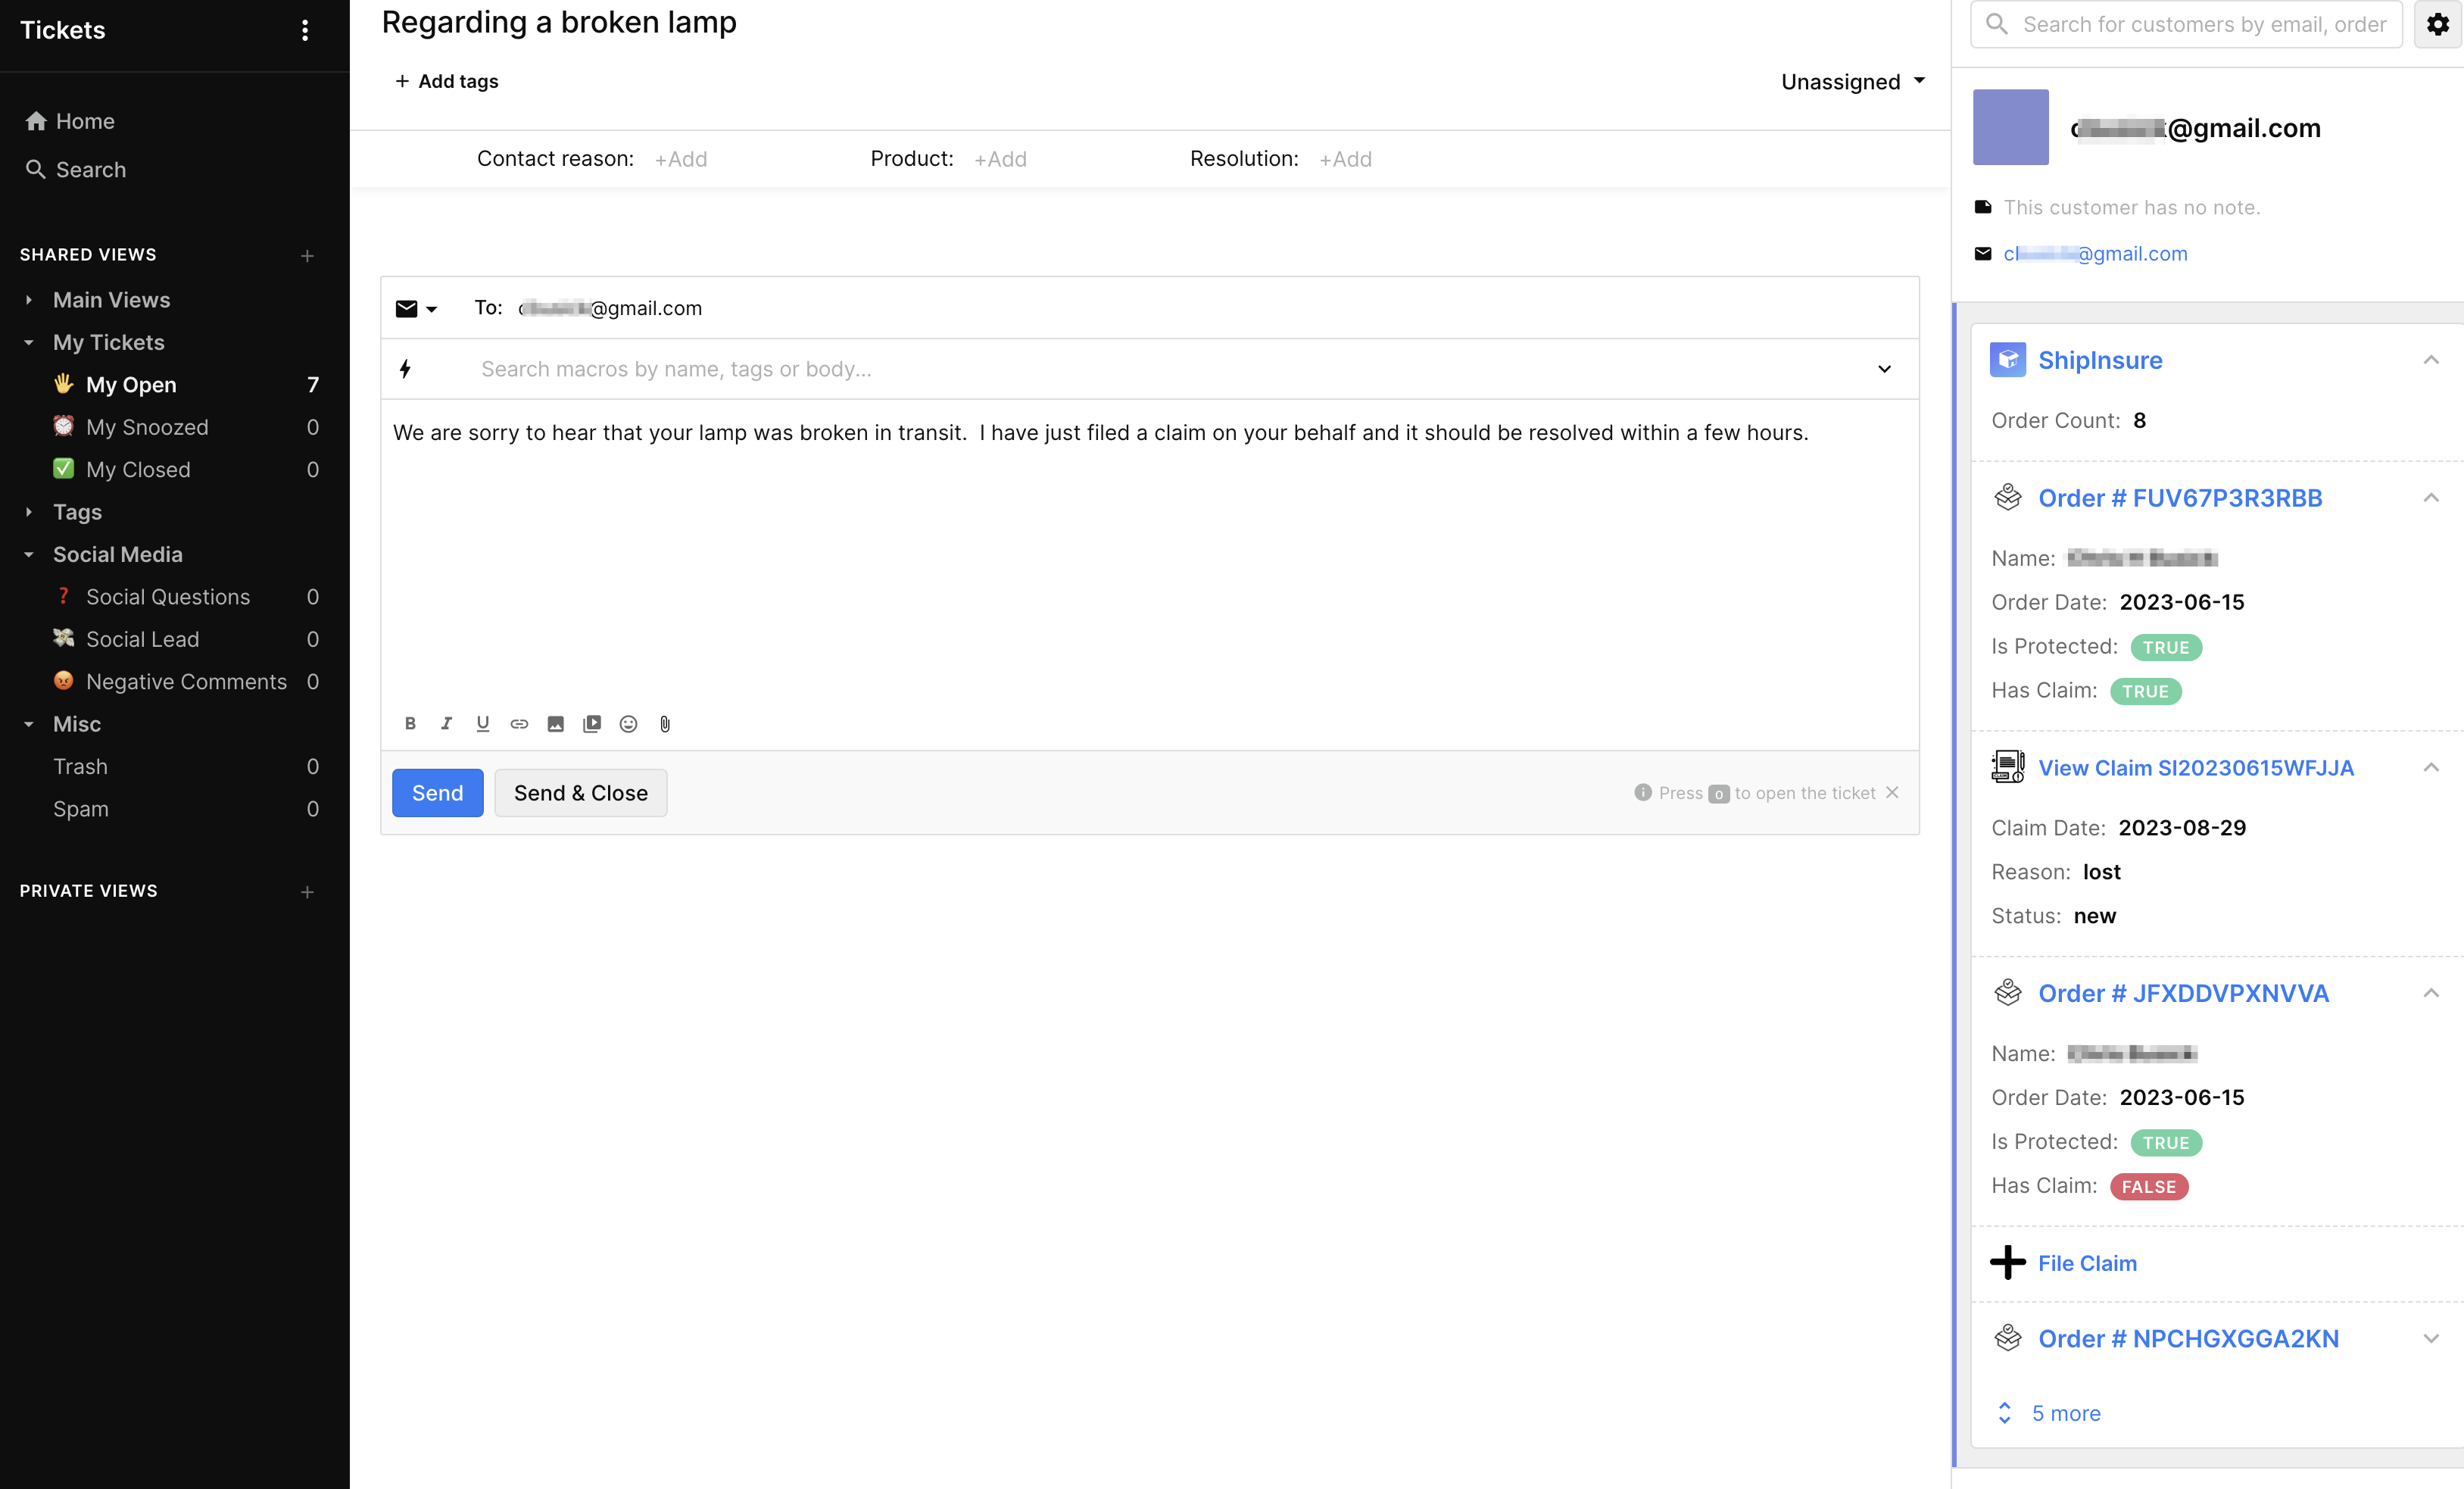Expand the macros search dropdown arrow
This screenshot has width=2464, height=1489.
coord(1884,369)
